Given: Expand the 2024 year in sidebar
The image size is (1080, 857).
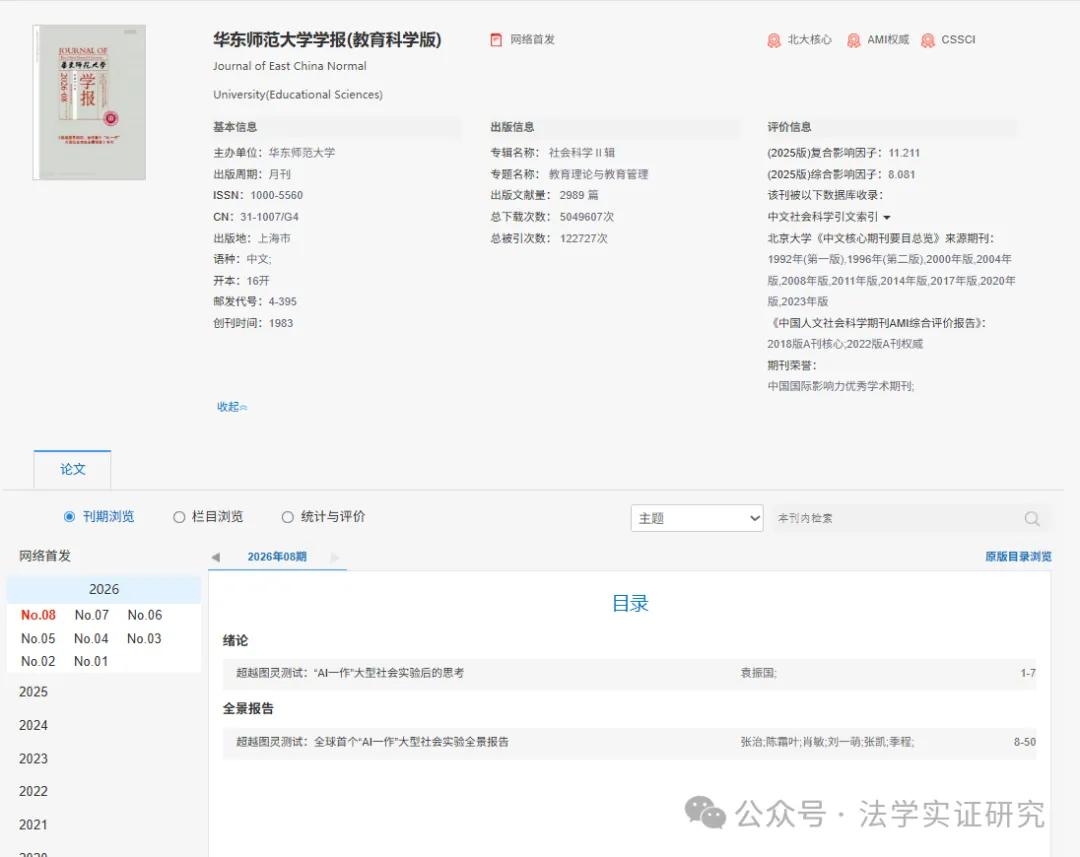Looking at the screenshot, I should click(34, 725).
